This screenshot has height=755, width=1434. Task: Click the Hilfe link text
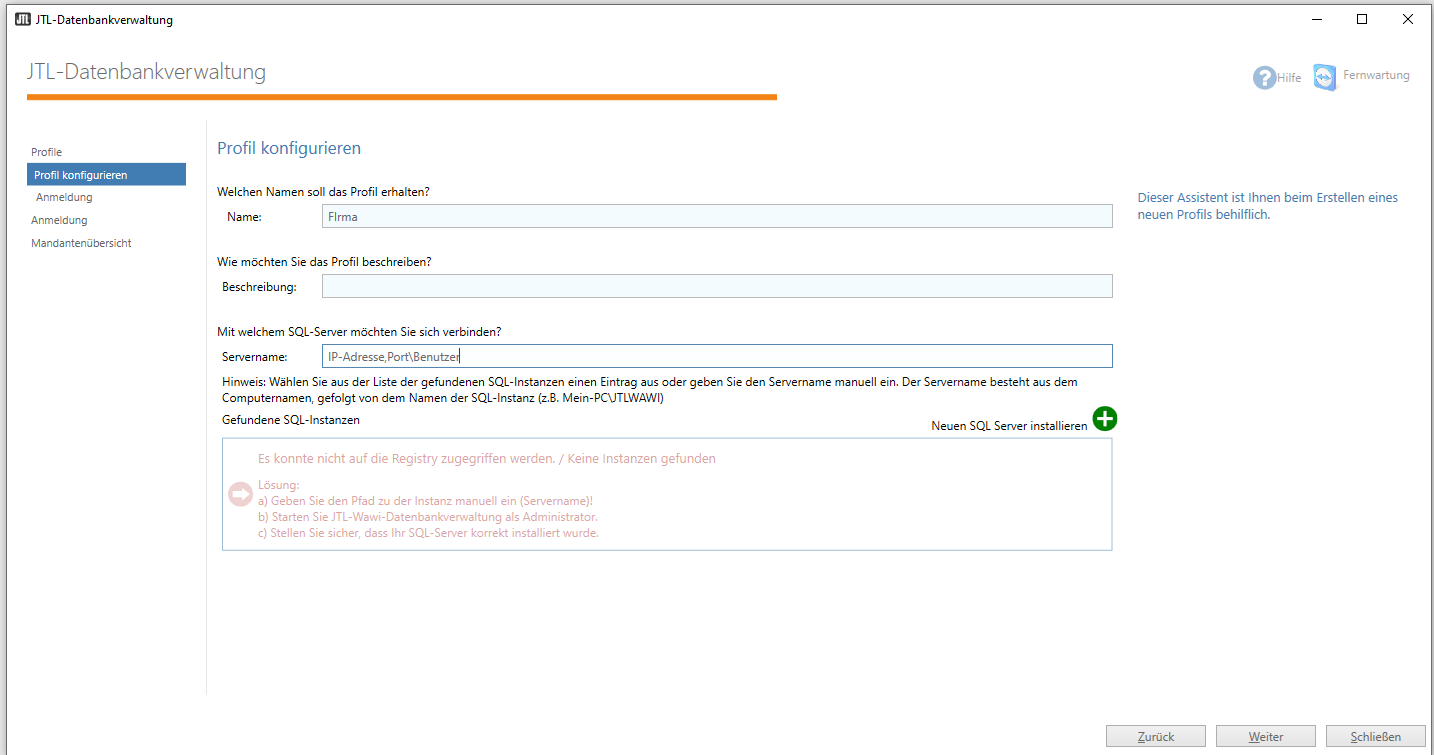(x=1289, y=78)
